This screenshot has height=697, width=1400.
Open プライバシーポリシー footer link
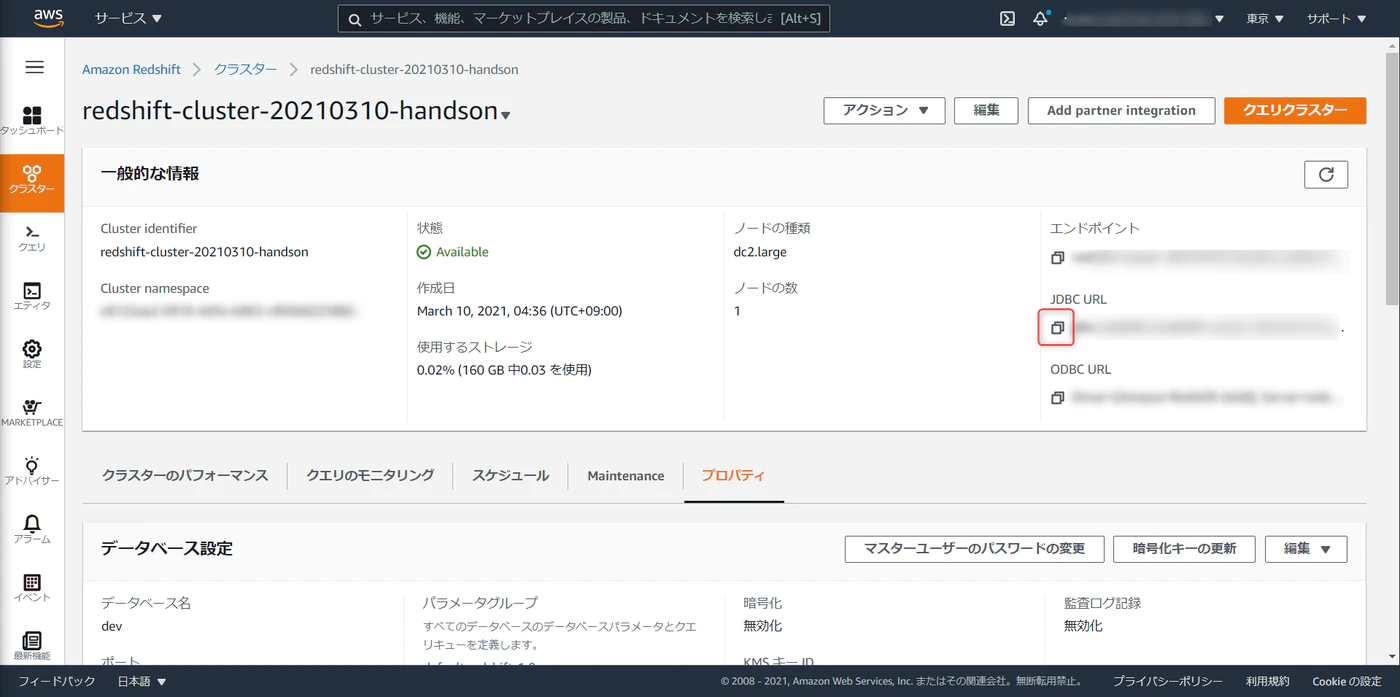(1167, 681)
